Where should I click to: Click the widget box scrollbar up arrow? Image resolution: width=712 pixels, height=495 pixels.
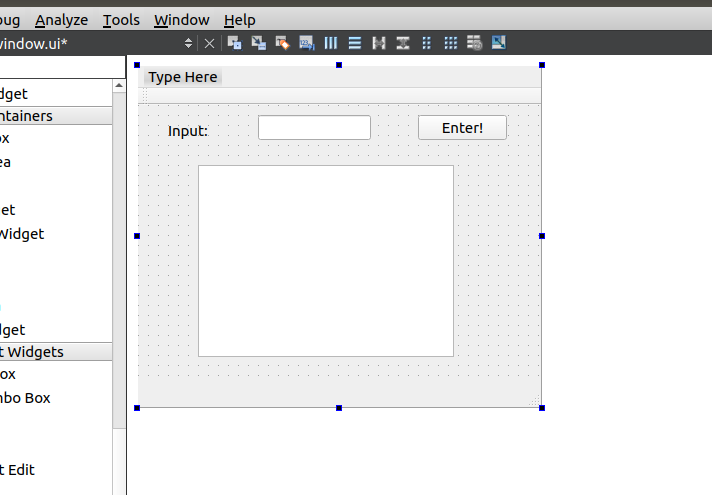click(119, 86)
